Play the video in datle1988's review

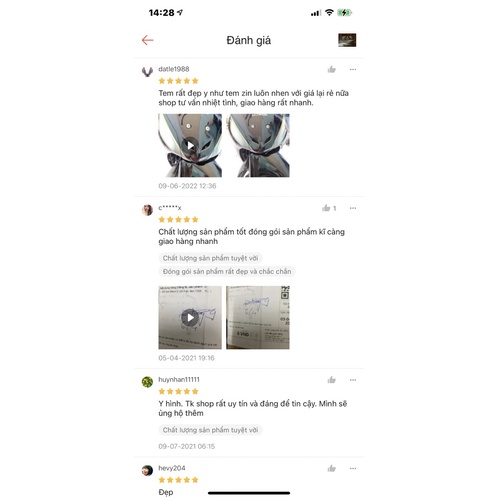click(190, 145)
